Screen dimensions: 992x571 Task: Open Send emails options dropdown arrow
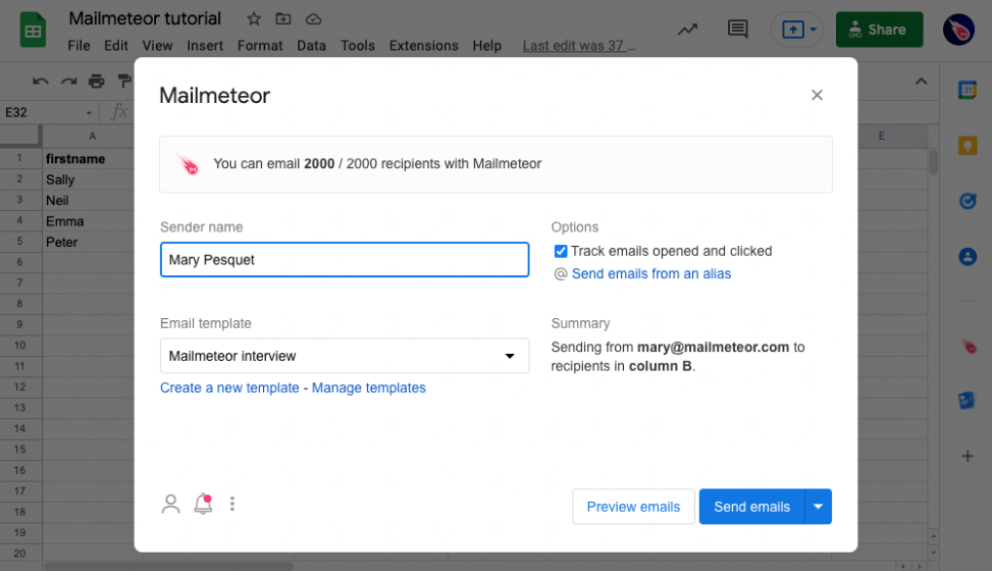818,507
